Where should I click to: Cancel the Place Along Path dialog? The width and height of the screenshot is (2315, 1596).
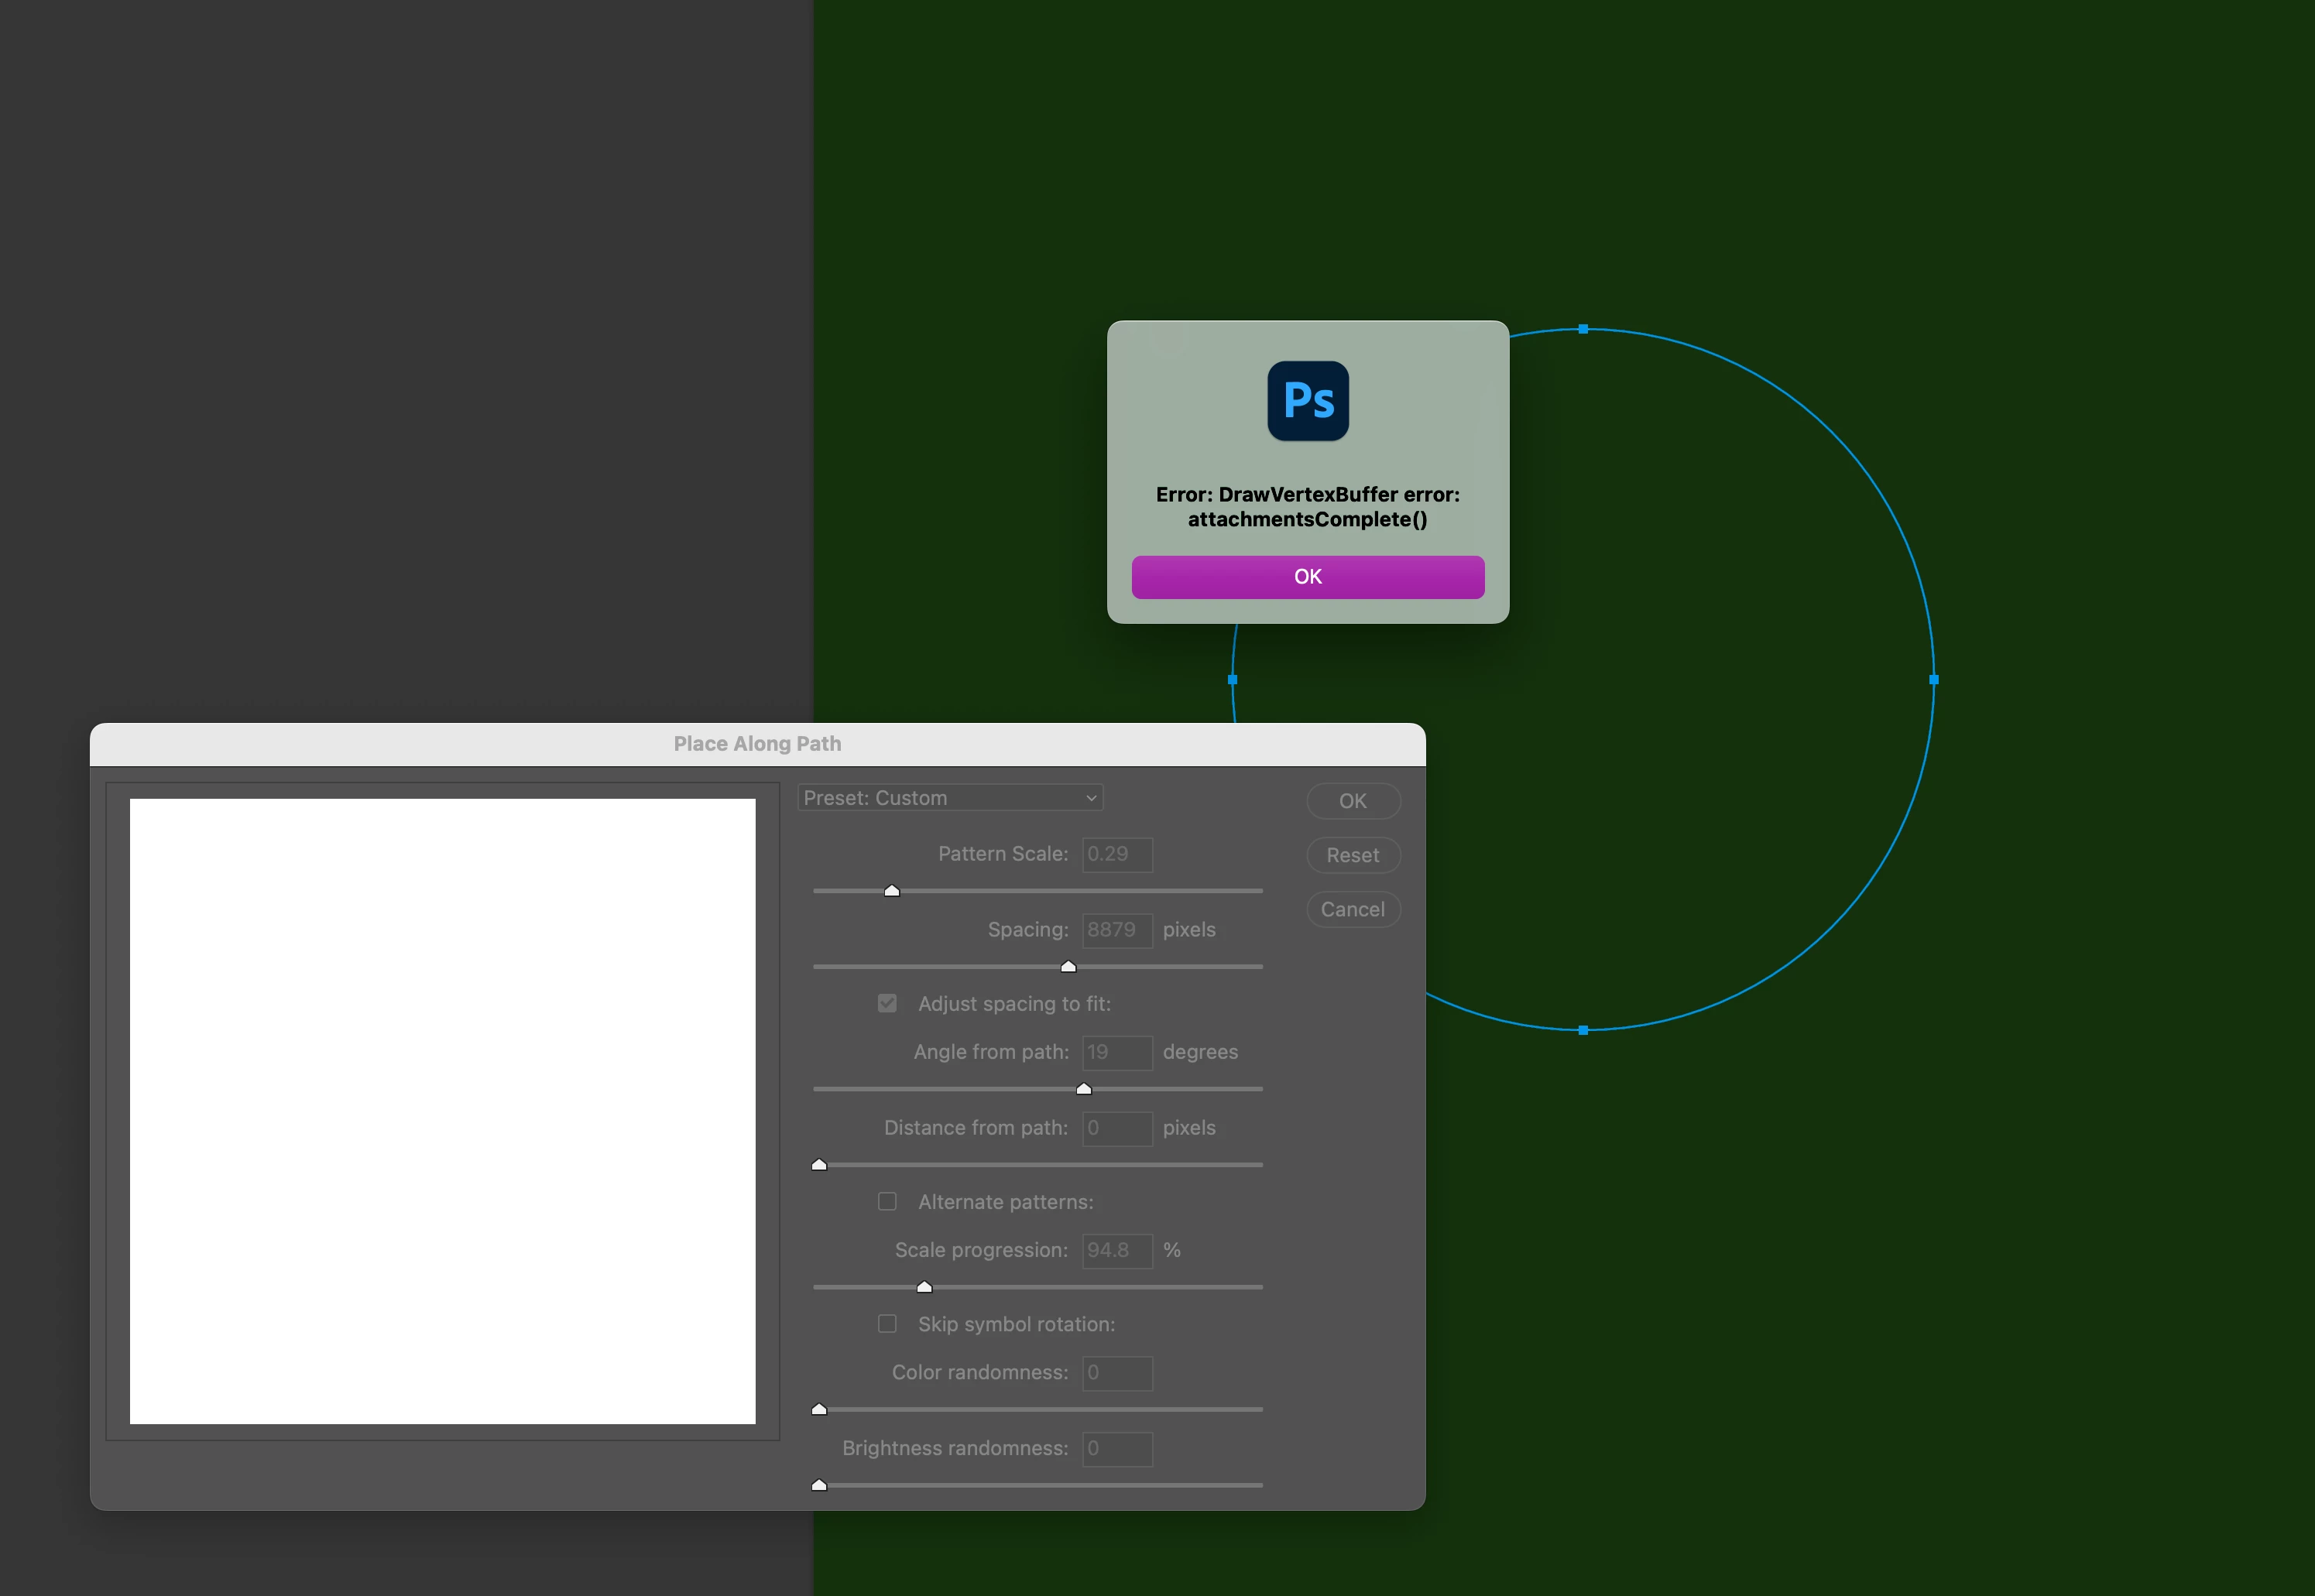coord(1352,909)
